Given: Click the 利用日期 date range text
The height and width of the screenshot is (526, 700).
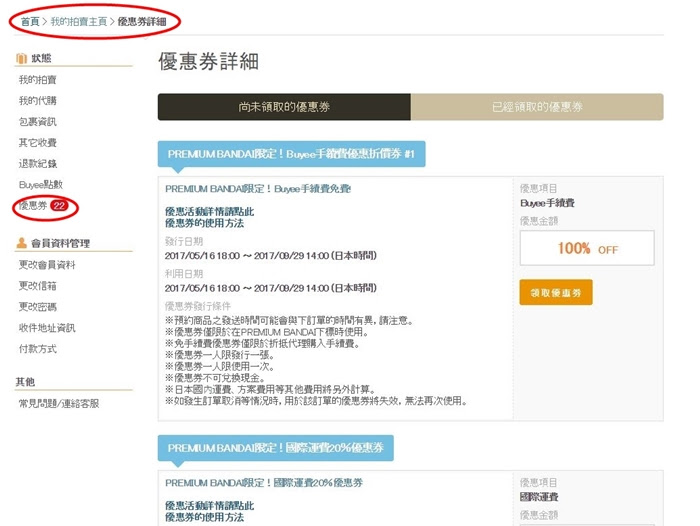Looking at the screenshot, I should [271, 288].
